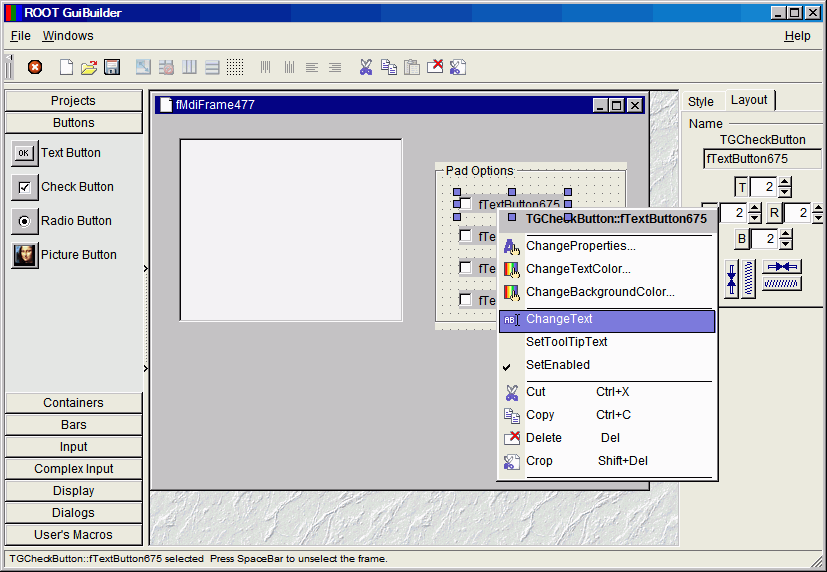Click the open folder icon in toolbar
Screen dimensions: 827x572
[89, 67]
